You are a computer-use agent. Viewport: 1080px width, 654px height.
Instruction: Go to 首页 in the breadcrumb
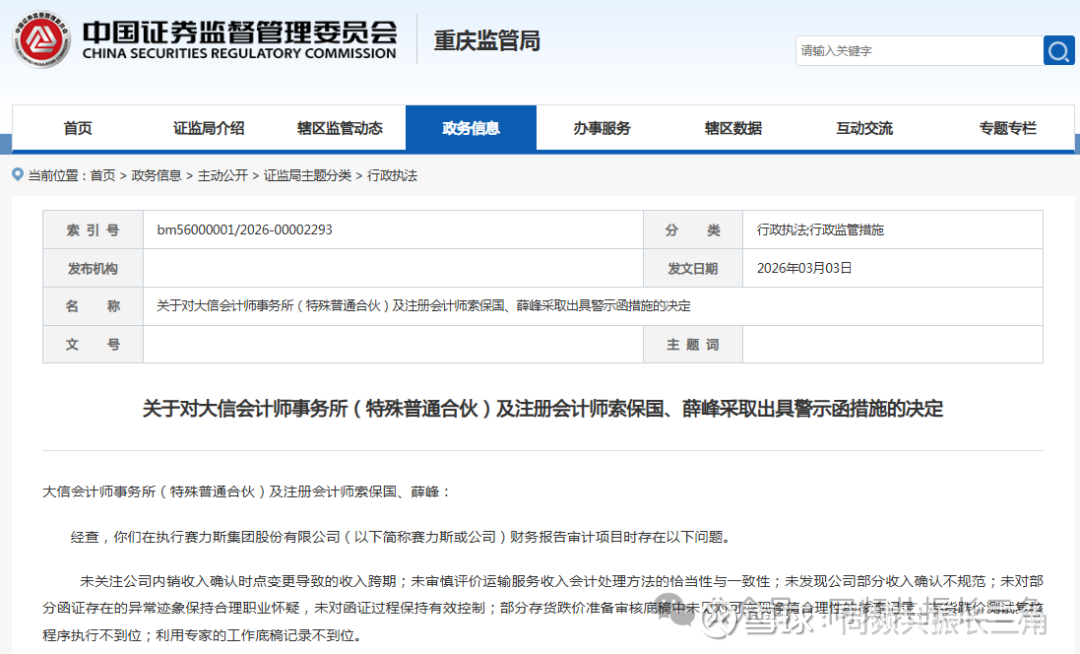(103, 176)
